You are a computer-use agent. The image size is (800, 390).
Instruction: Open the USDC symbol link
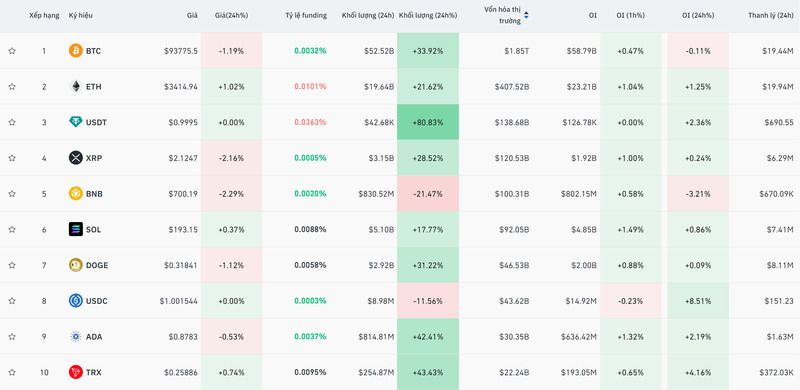pos(96,301)
